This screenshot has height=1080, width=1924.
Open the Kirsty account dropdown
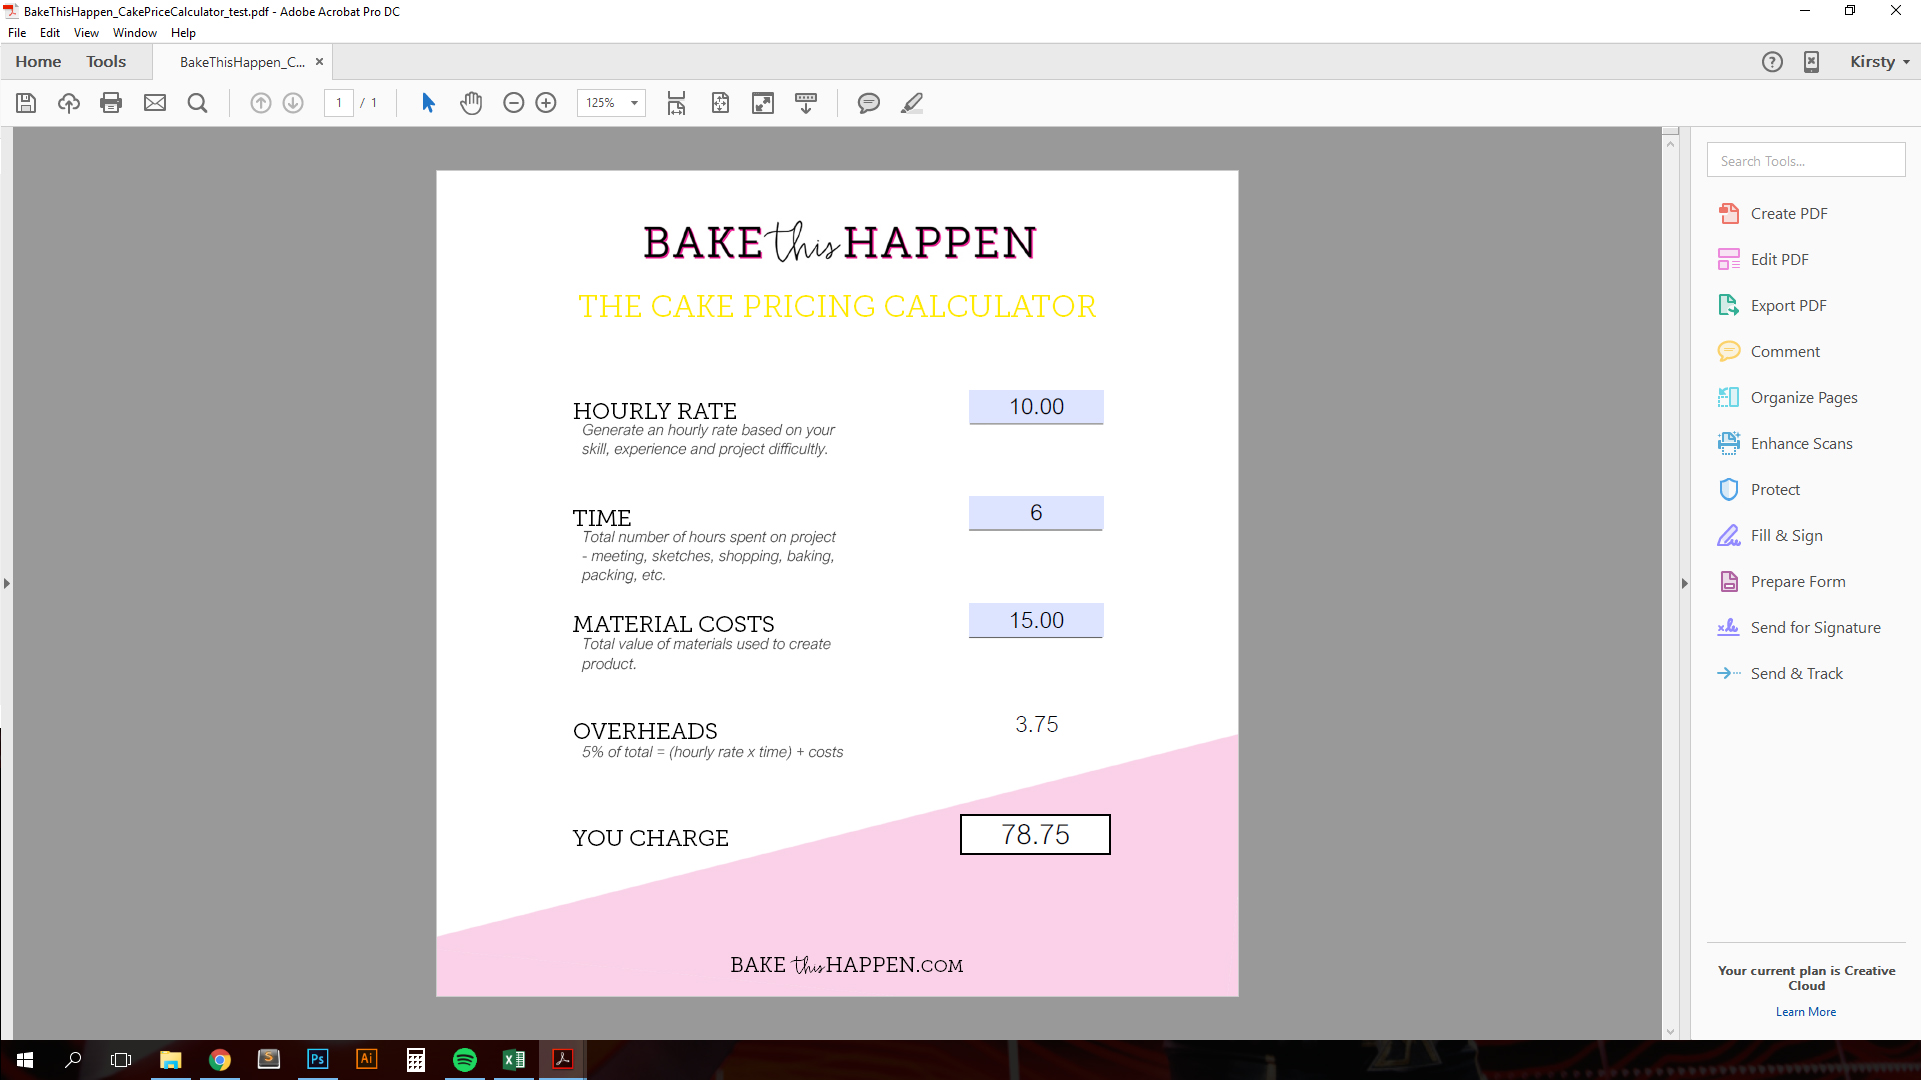(x=1879, y=62)
